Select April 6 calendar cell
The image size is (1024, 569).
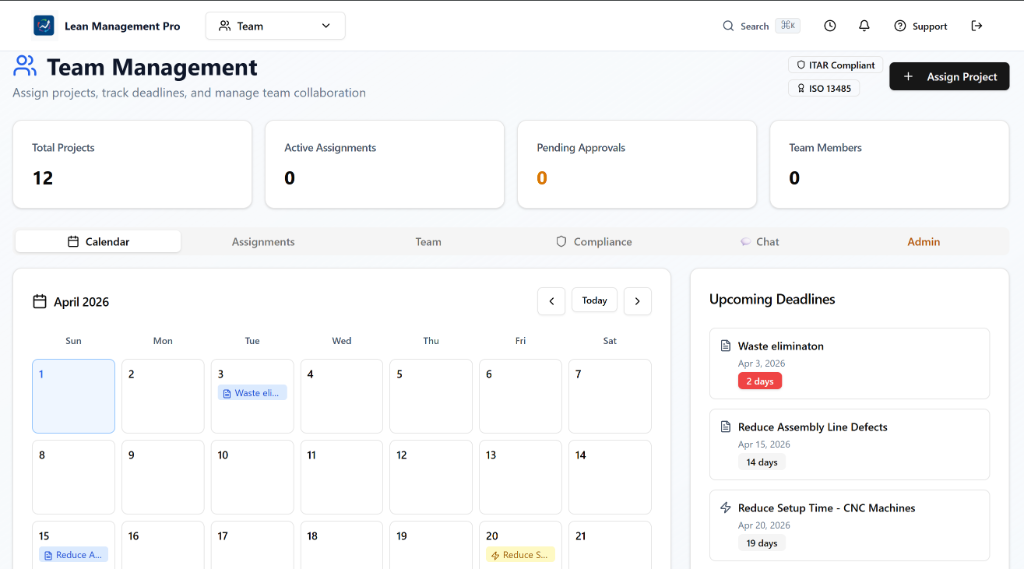click(x=520, y=396)
